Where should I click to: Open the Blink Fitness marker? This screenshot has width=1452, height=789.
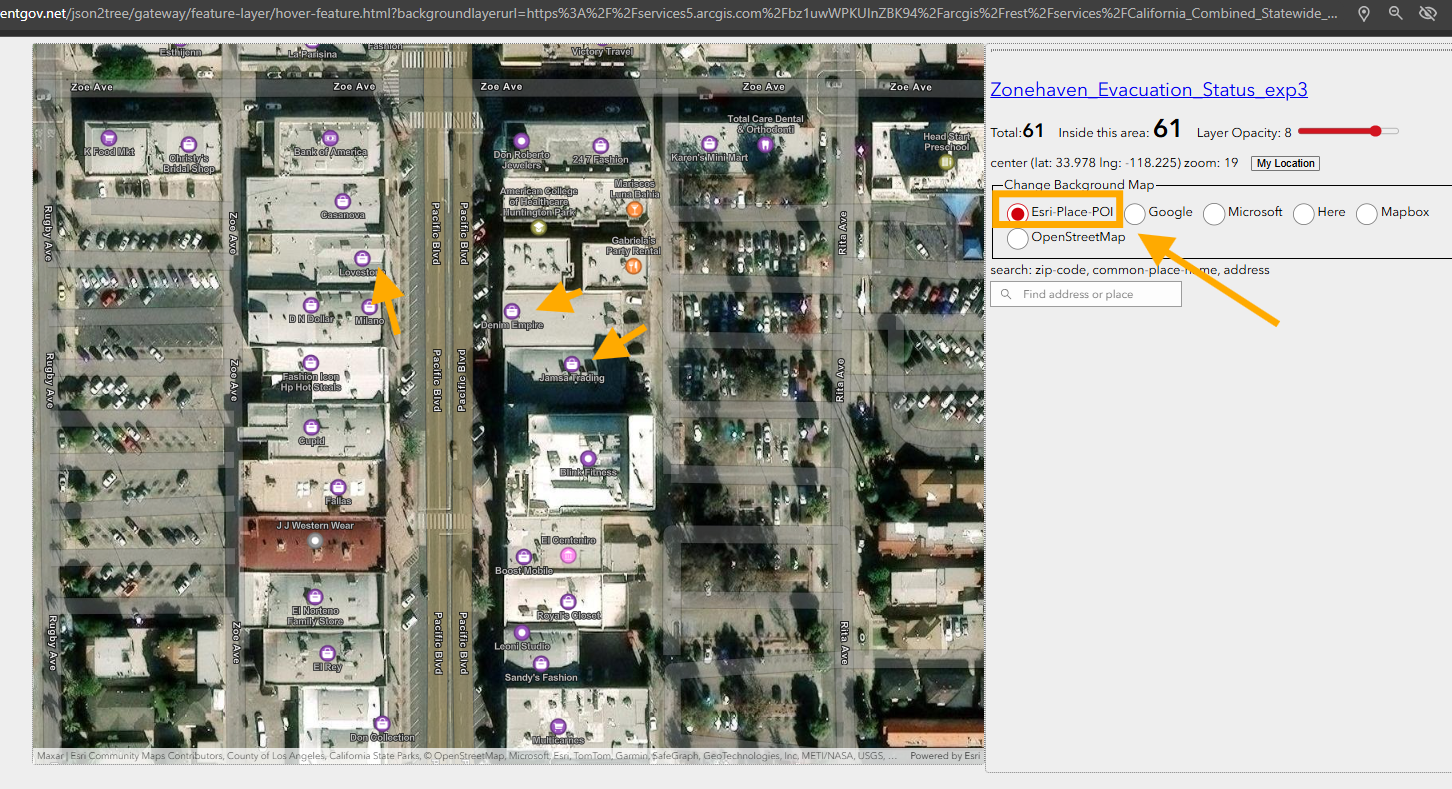click(588, 458)
